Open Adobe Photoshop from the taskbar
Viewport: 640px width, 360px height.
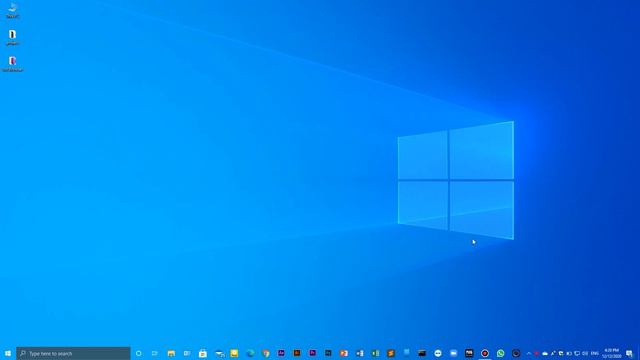[x=328, y=353]
